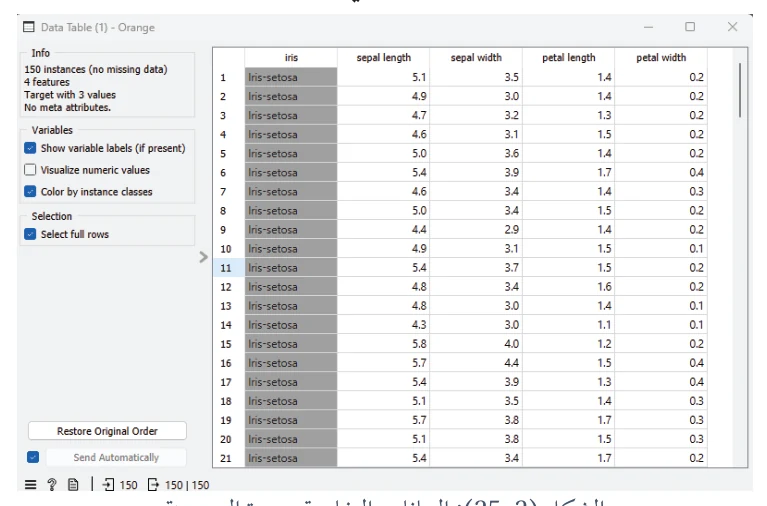Image resolution: width=767 pixels, height=506 pixels.
Task: Click petal width 0.4 in row 17
Action: coord(661,382)
